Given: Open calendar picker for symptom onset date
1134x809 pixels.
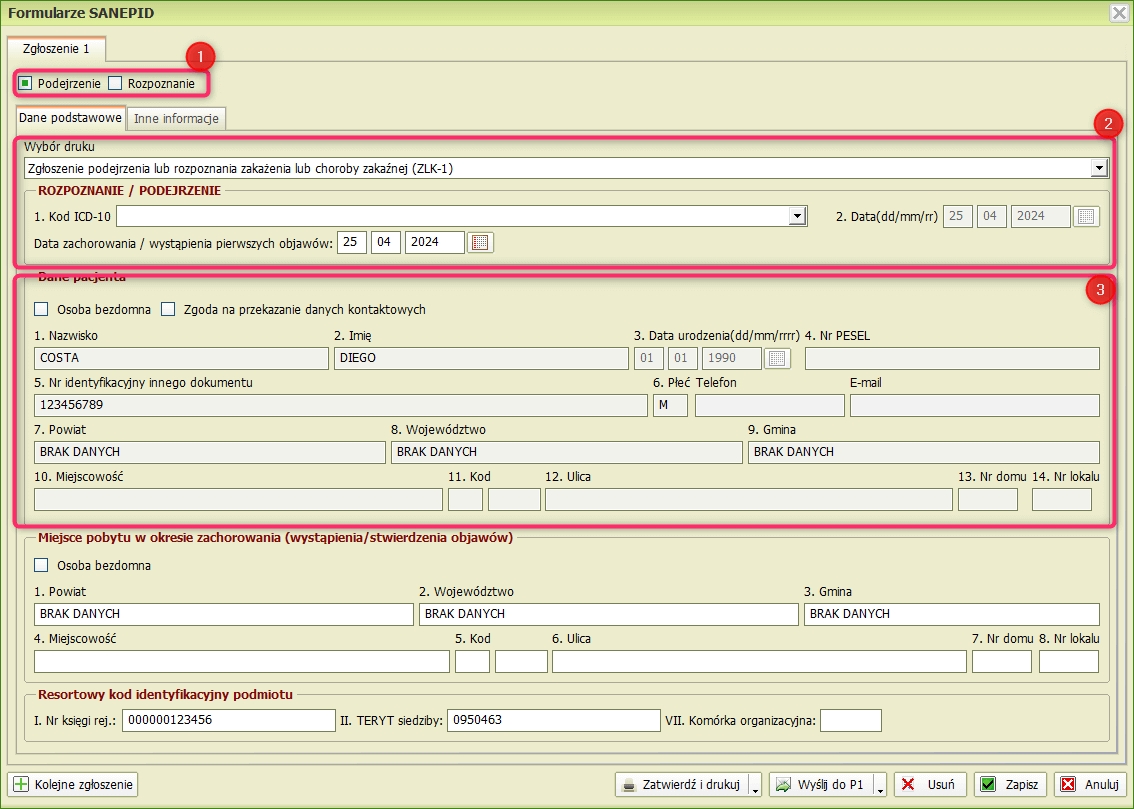Looking at the screenshot, I should click(481, 242).
